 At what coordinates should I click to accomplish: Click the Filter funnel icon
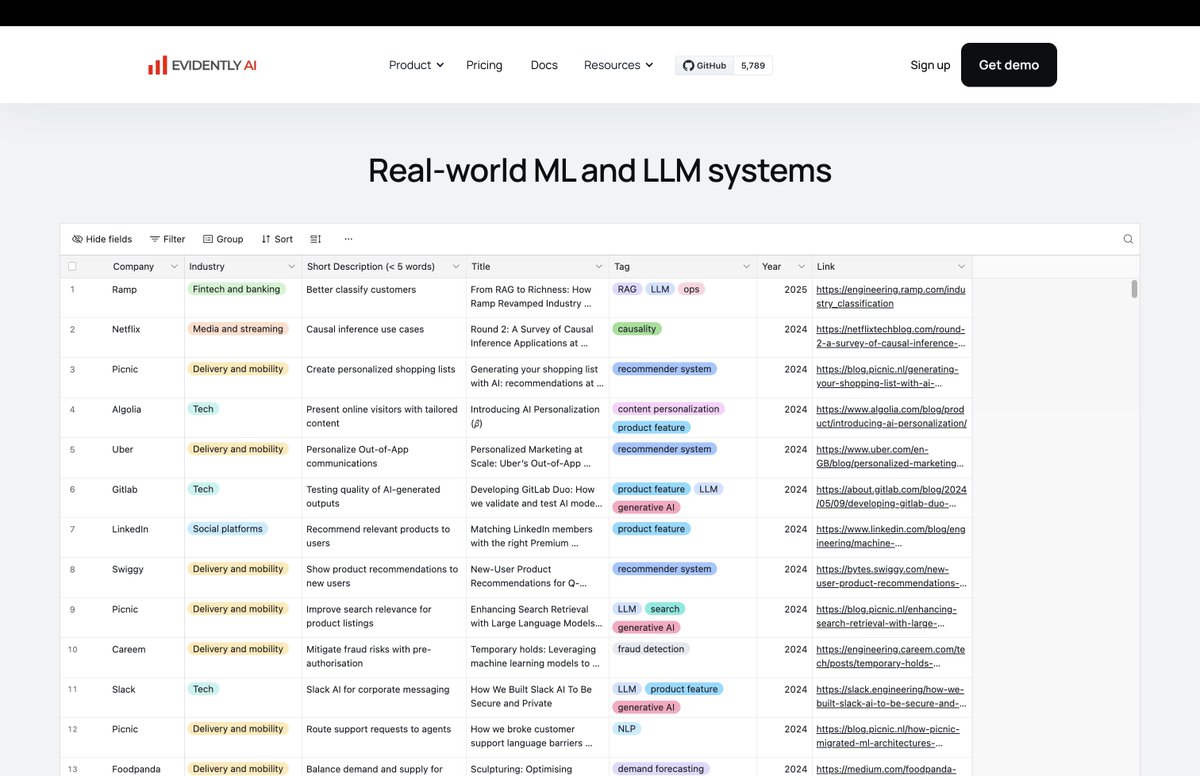click(x=155, y=239)
